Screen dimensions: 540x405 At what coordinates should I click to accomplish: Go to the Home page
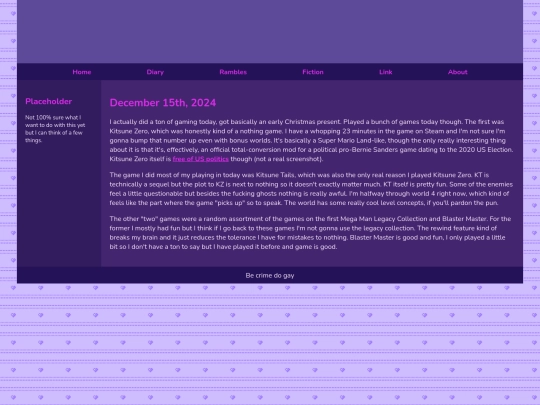82,72
